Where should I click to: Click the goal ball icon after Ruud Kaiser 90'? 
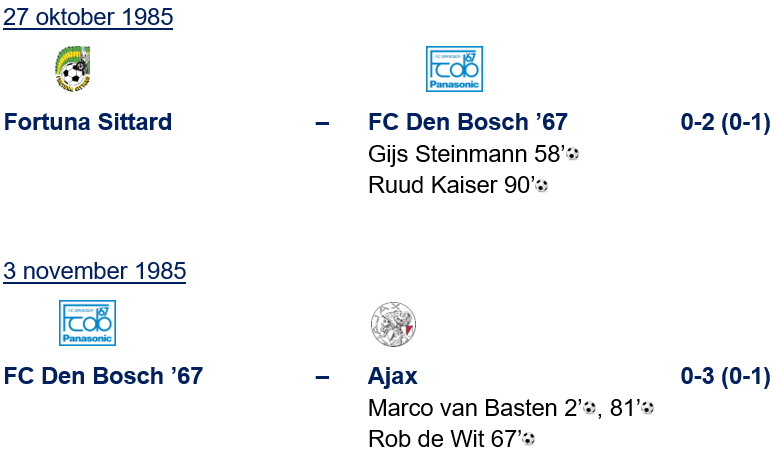[x=542, y=186]
